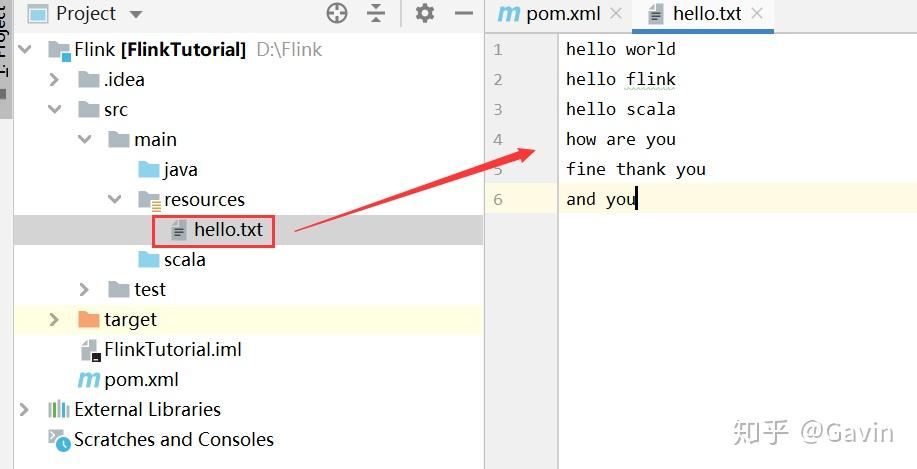
Task: Expand the test folder
Action: coord(85,289)
